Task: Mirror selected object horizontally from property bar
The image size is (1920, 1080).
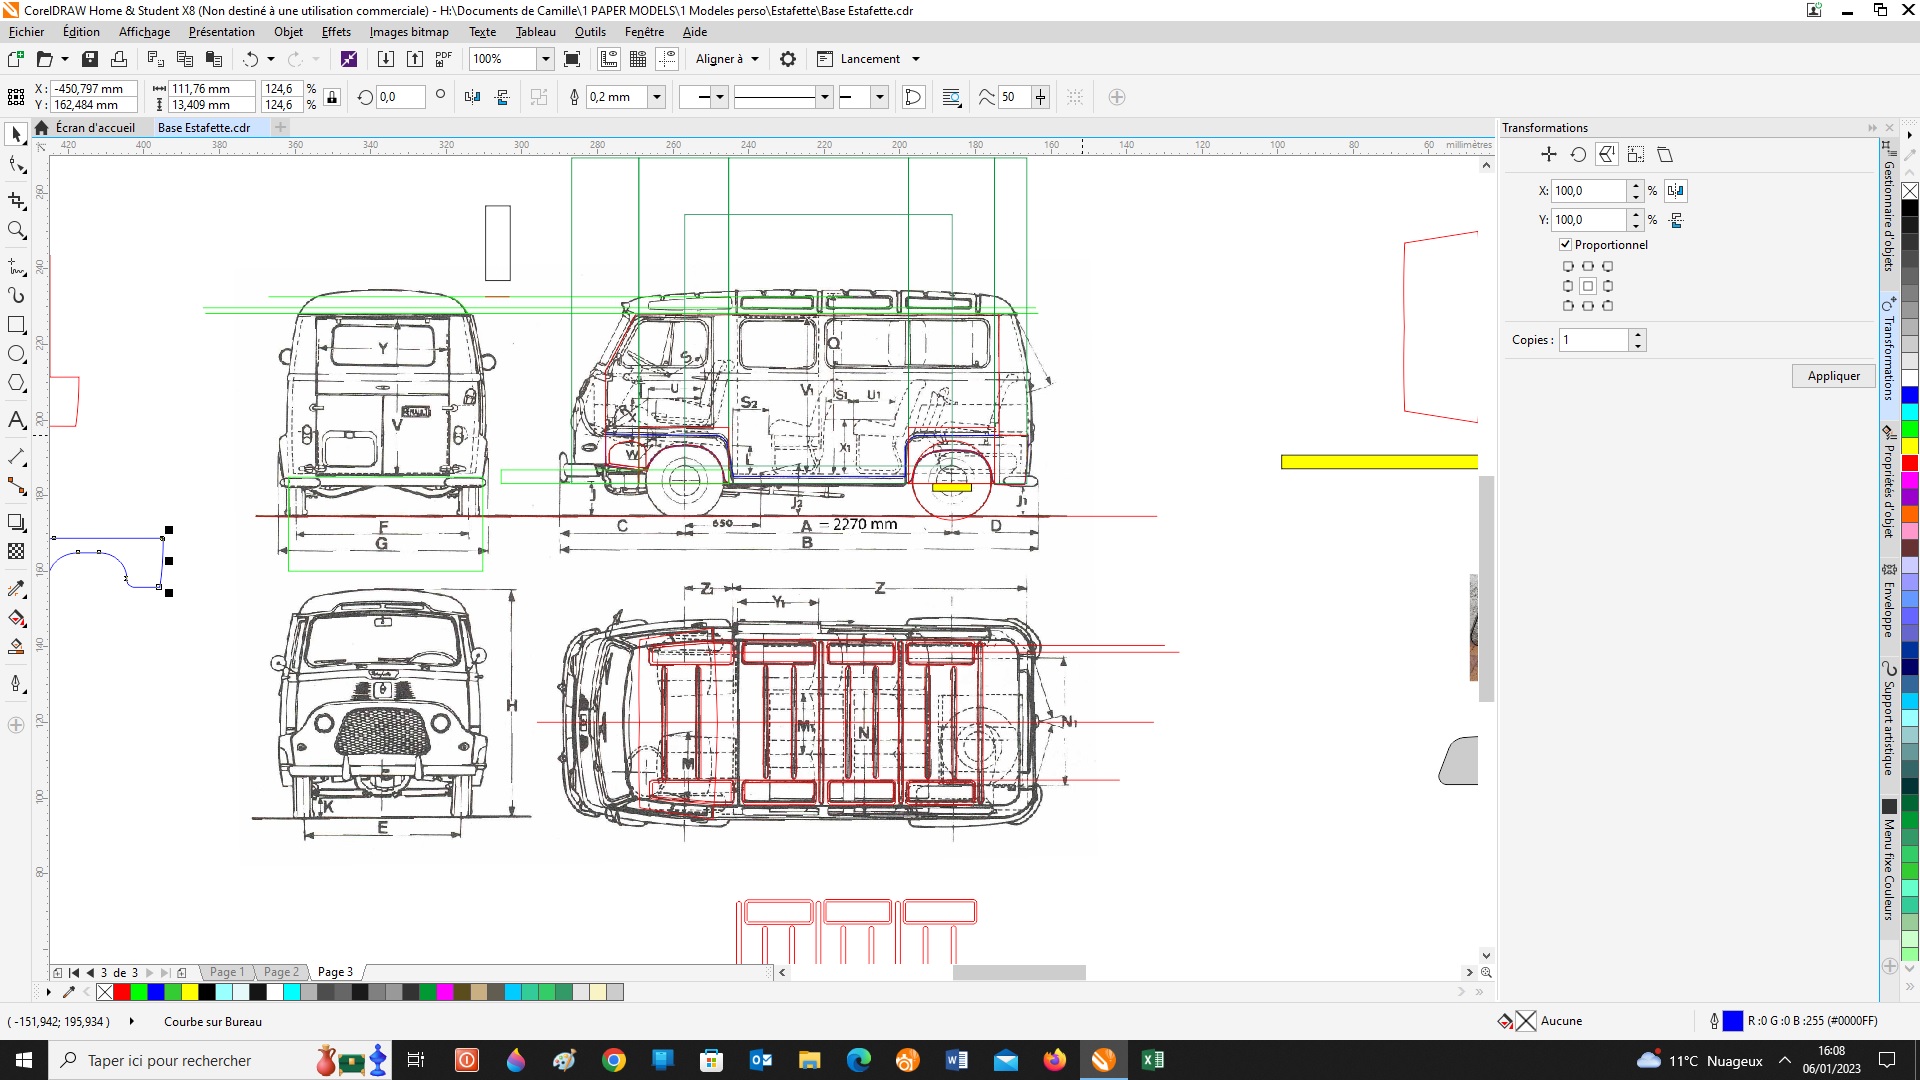Action: tap(473, 97)
